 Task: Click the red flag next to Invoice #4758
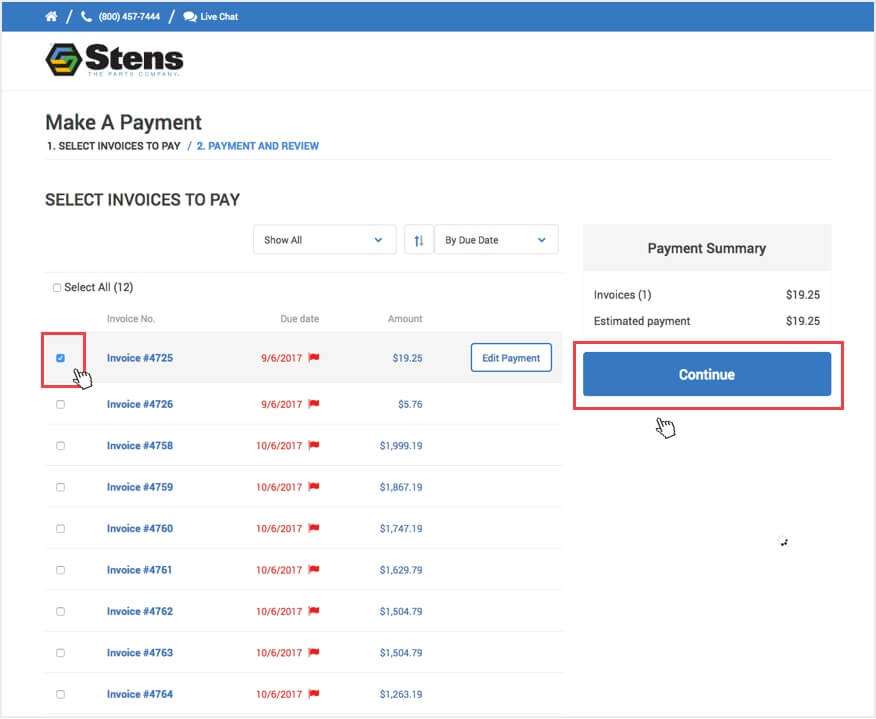tap(314, 445)
